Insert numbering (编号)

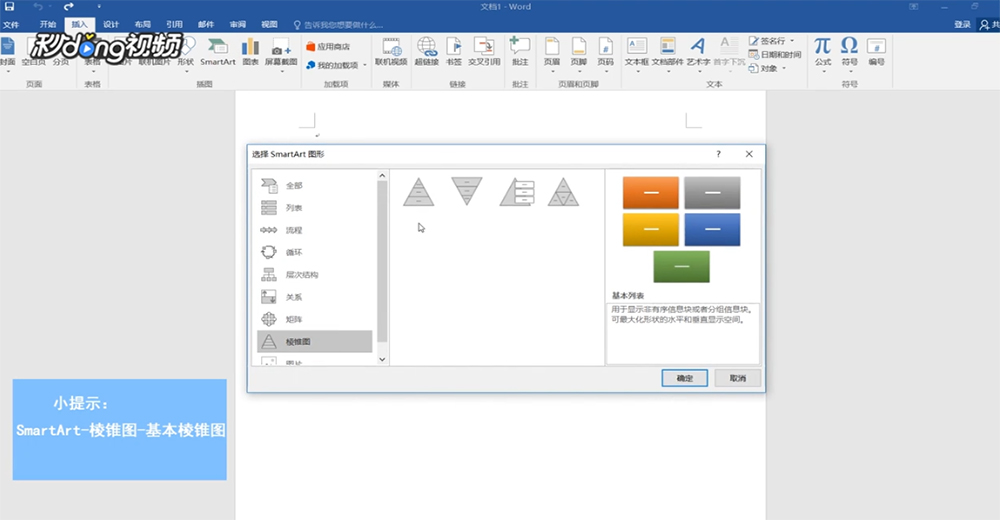(876, 52)
